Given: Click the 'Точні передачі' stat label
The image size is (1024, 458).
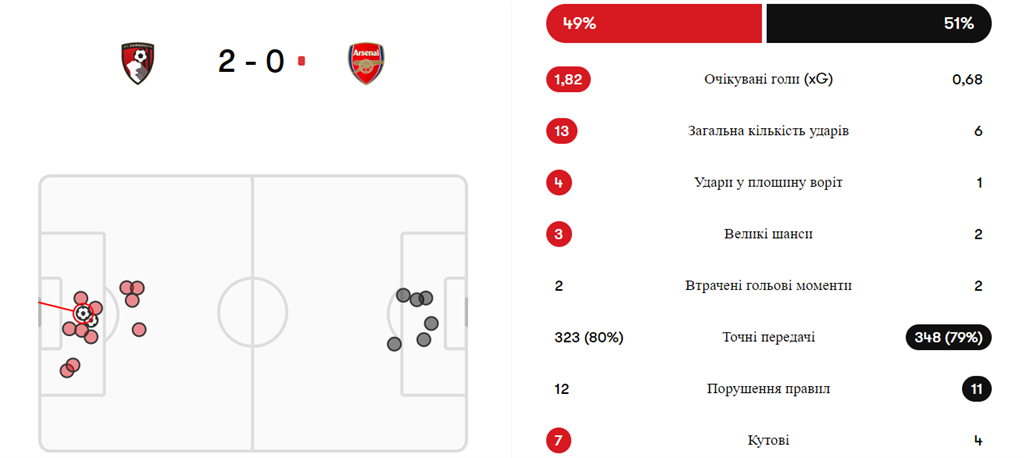Looking at the screenshot, I should click(768, 338).
